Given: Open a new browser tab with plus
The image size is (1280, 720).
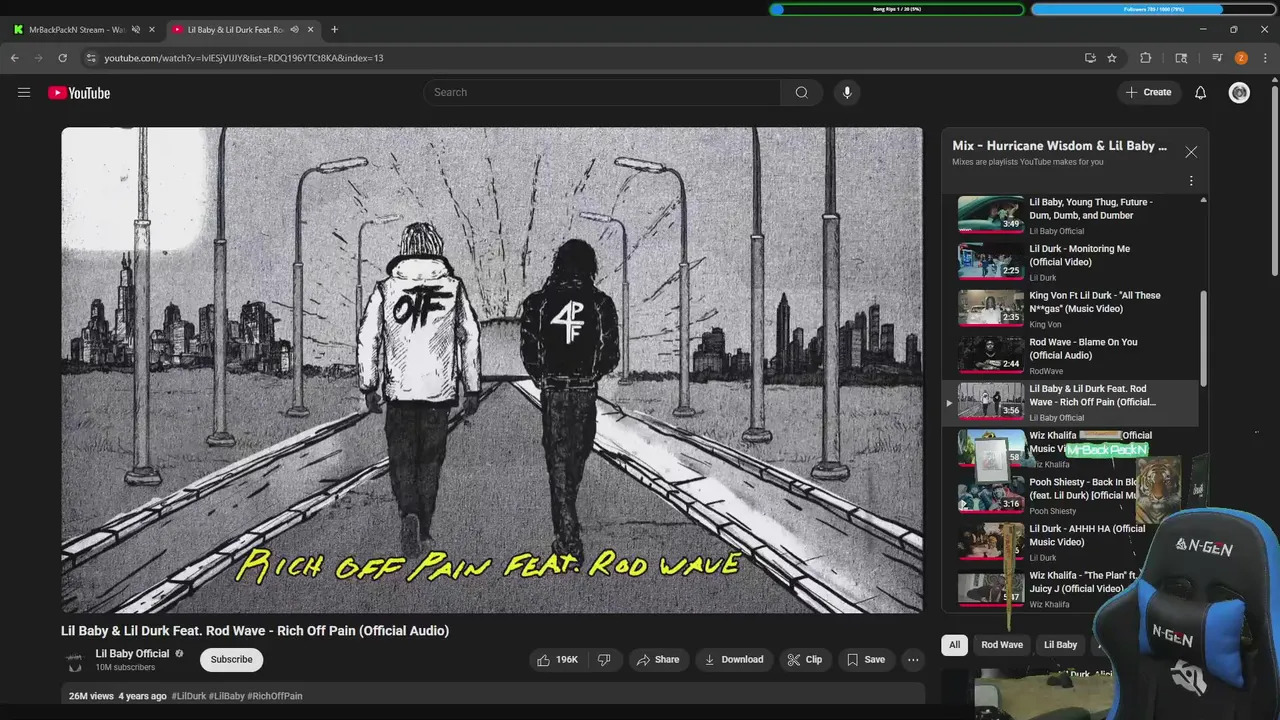Looking at the screenshot, I should click(334, 29).
